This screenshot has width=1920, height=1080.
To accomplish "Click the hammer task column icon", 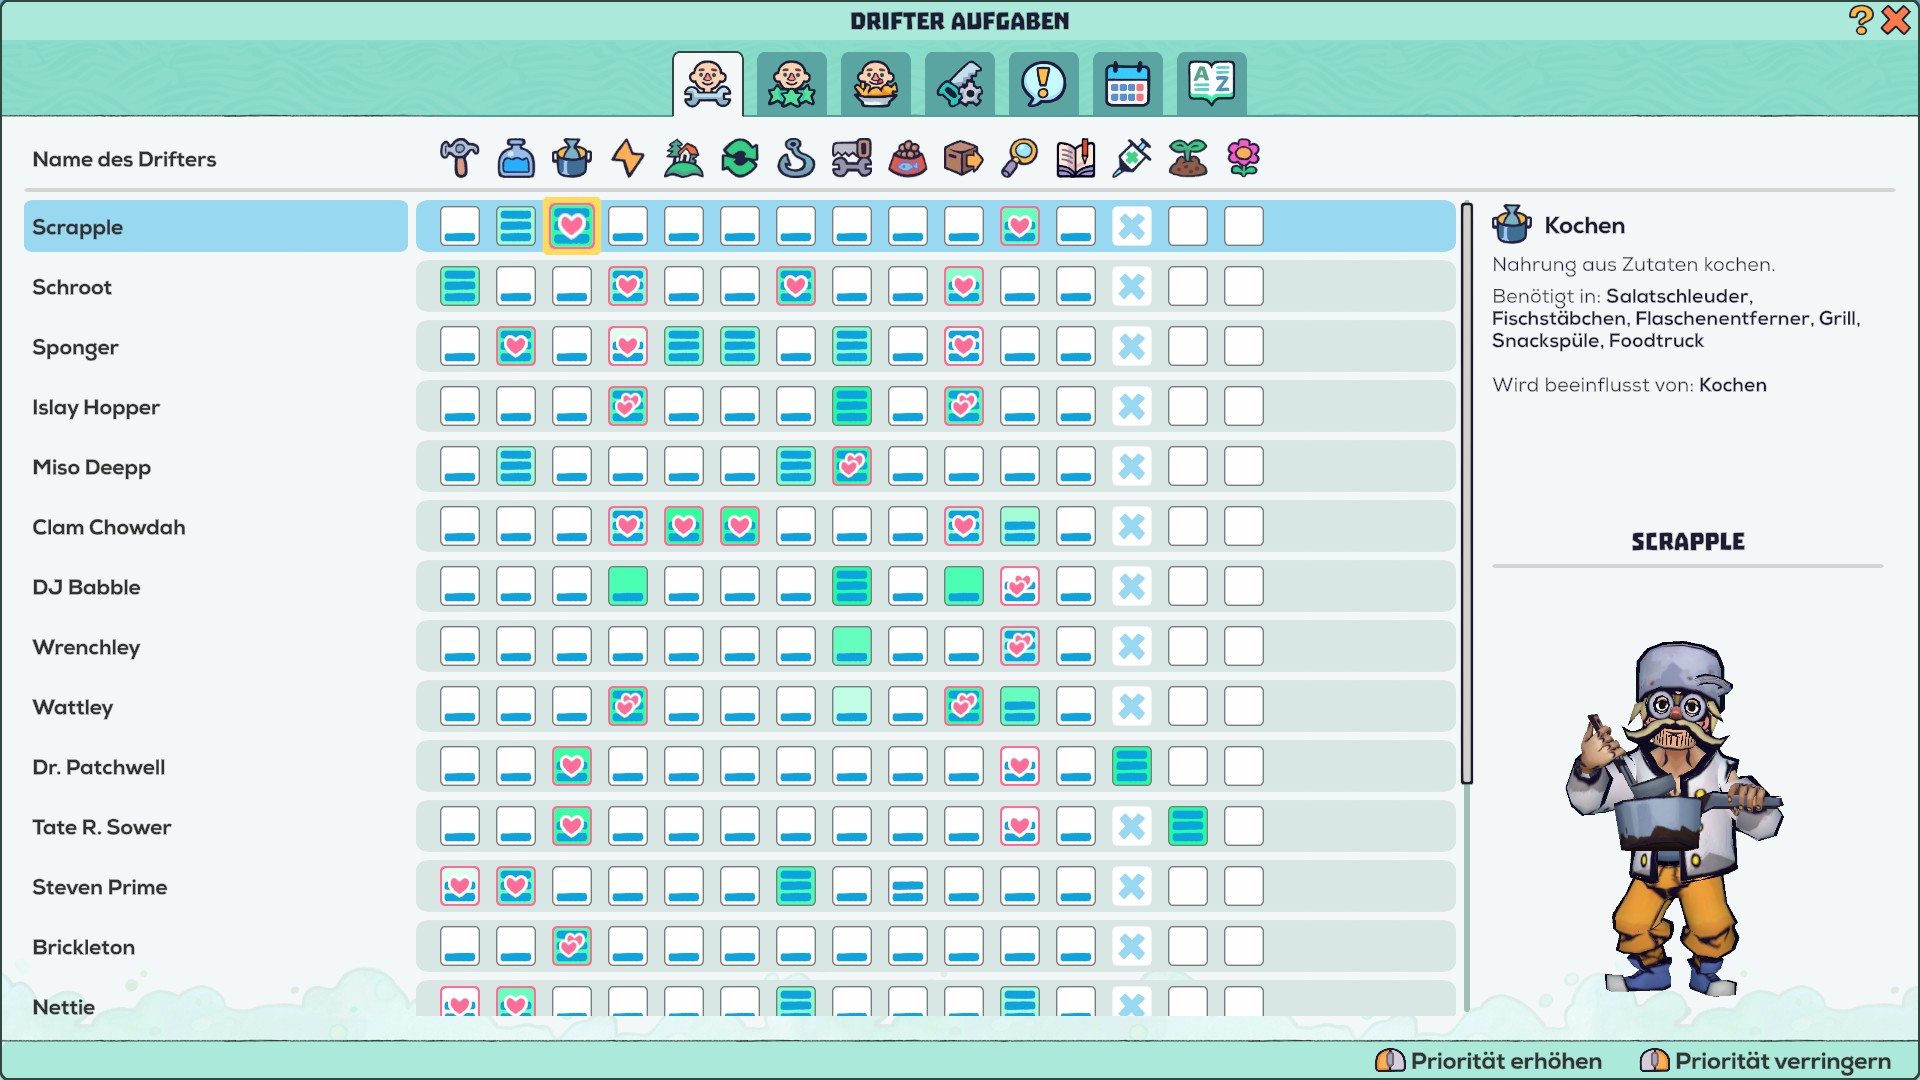I will (x=460, y=158).
